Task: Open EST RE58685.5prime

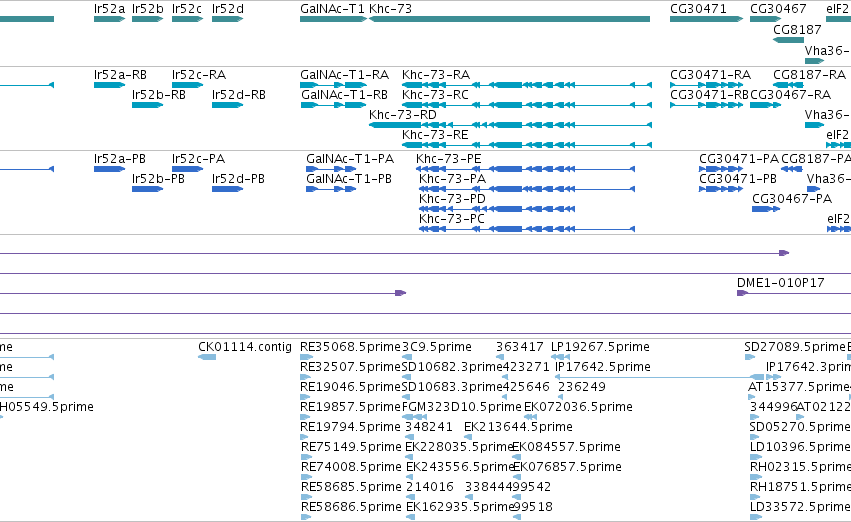Action: pyautogui.click(x=351, y=488)
